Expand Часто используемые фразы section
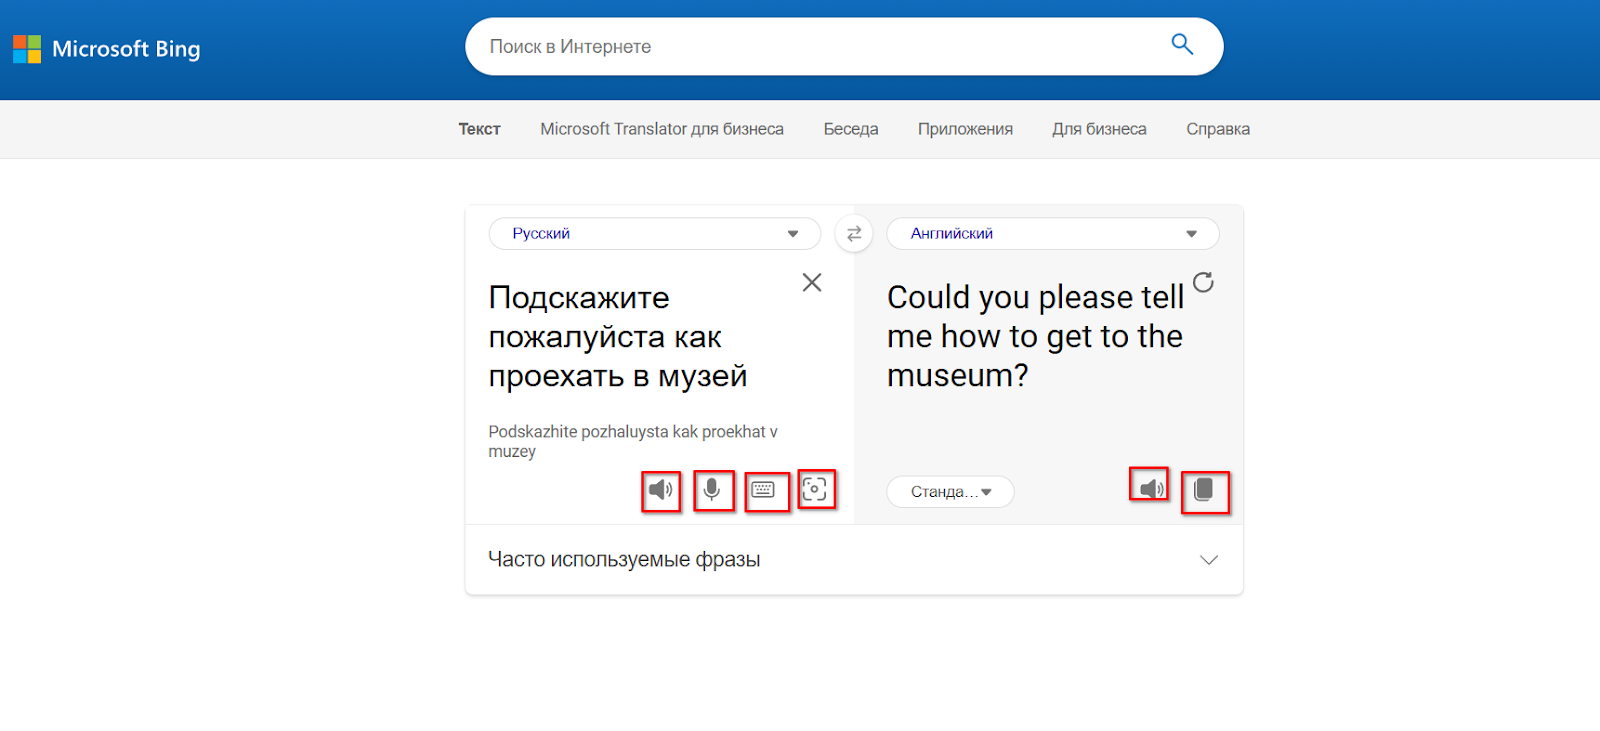The image size is (1600, 731). (1208, 560)
